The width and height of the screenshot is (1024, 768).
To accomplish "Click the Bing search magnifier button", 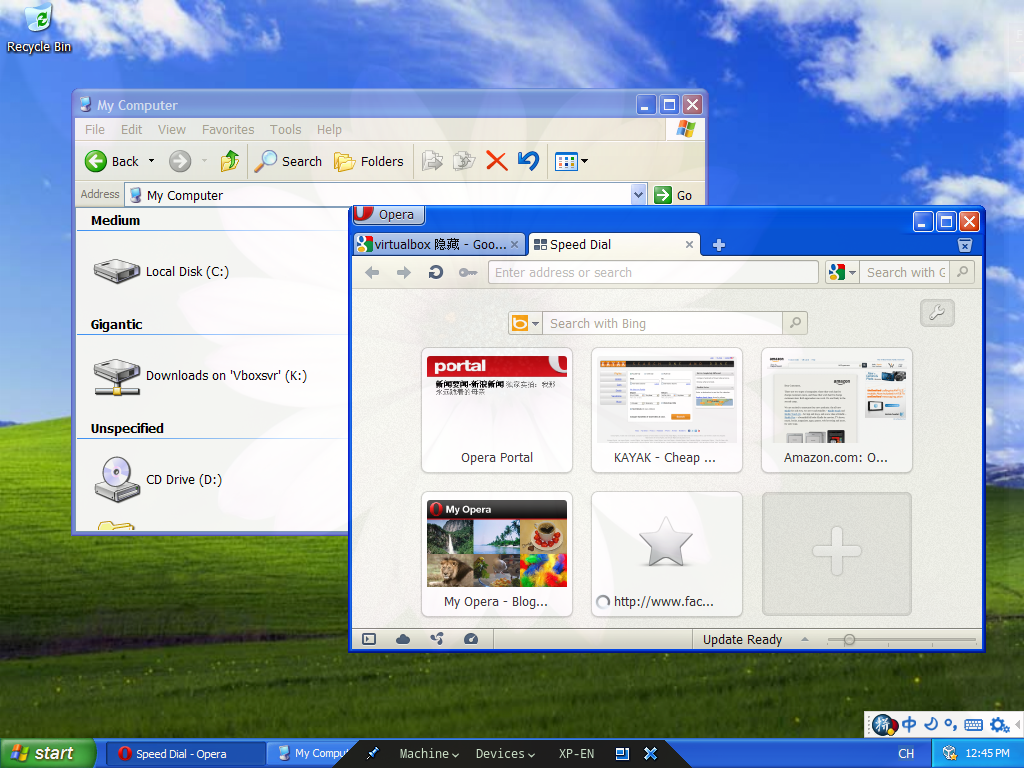I will tap(795, 323).
